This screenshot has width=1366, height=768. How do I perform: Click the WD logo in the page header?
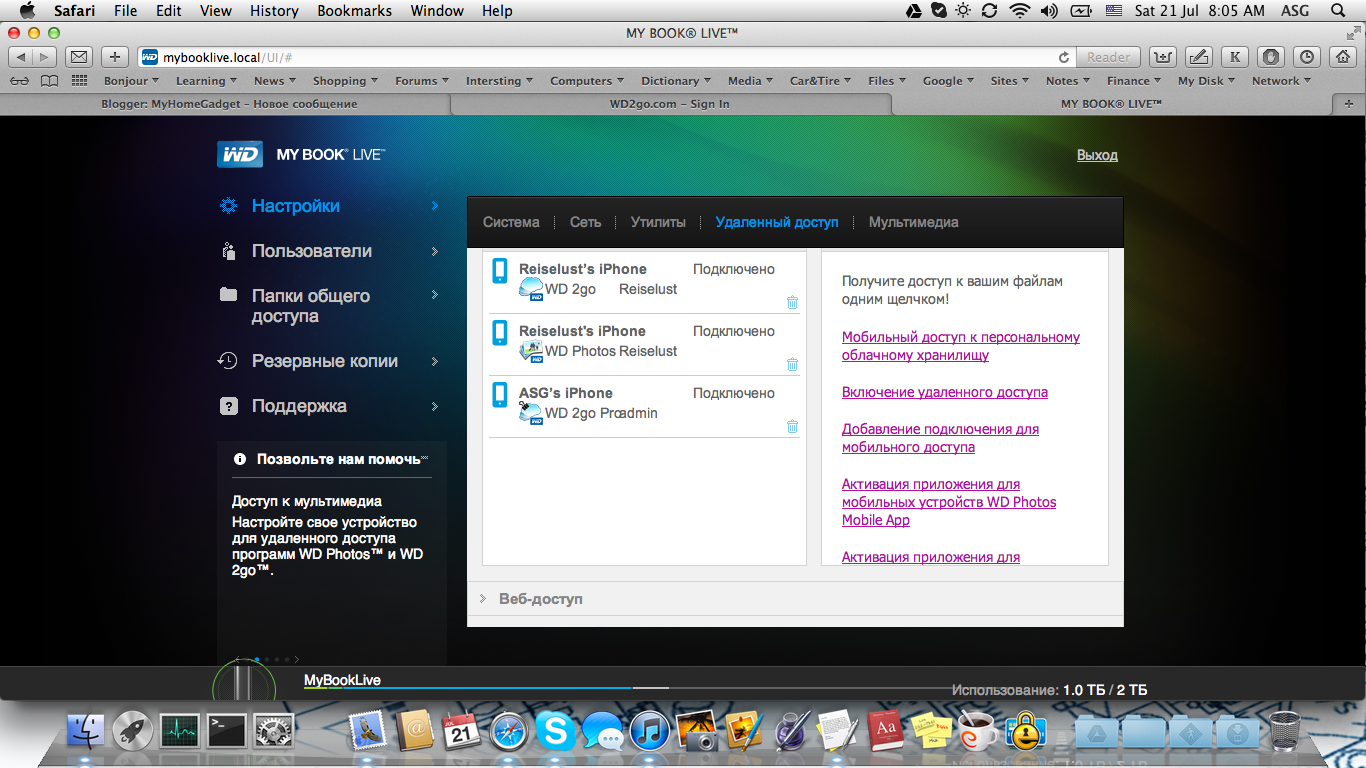pos(240,154)
